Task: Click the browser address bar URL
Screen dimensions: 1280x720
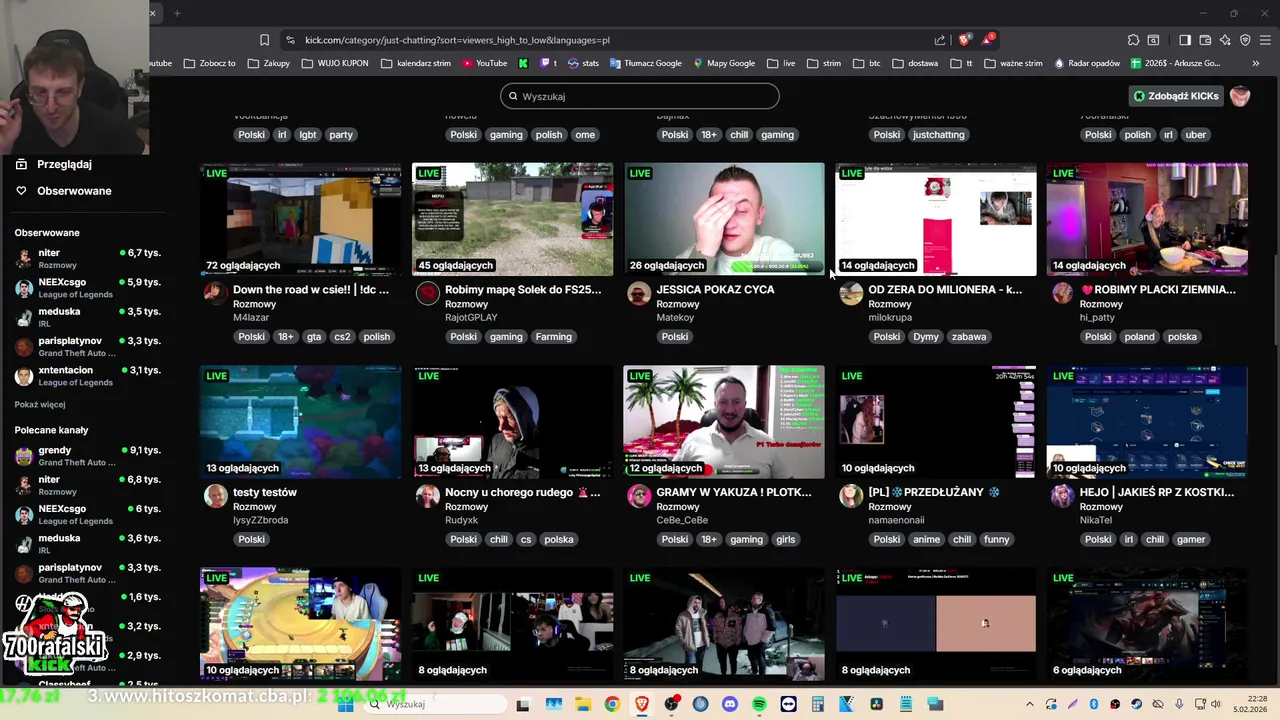Action: click(x=457, y=40)
